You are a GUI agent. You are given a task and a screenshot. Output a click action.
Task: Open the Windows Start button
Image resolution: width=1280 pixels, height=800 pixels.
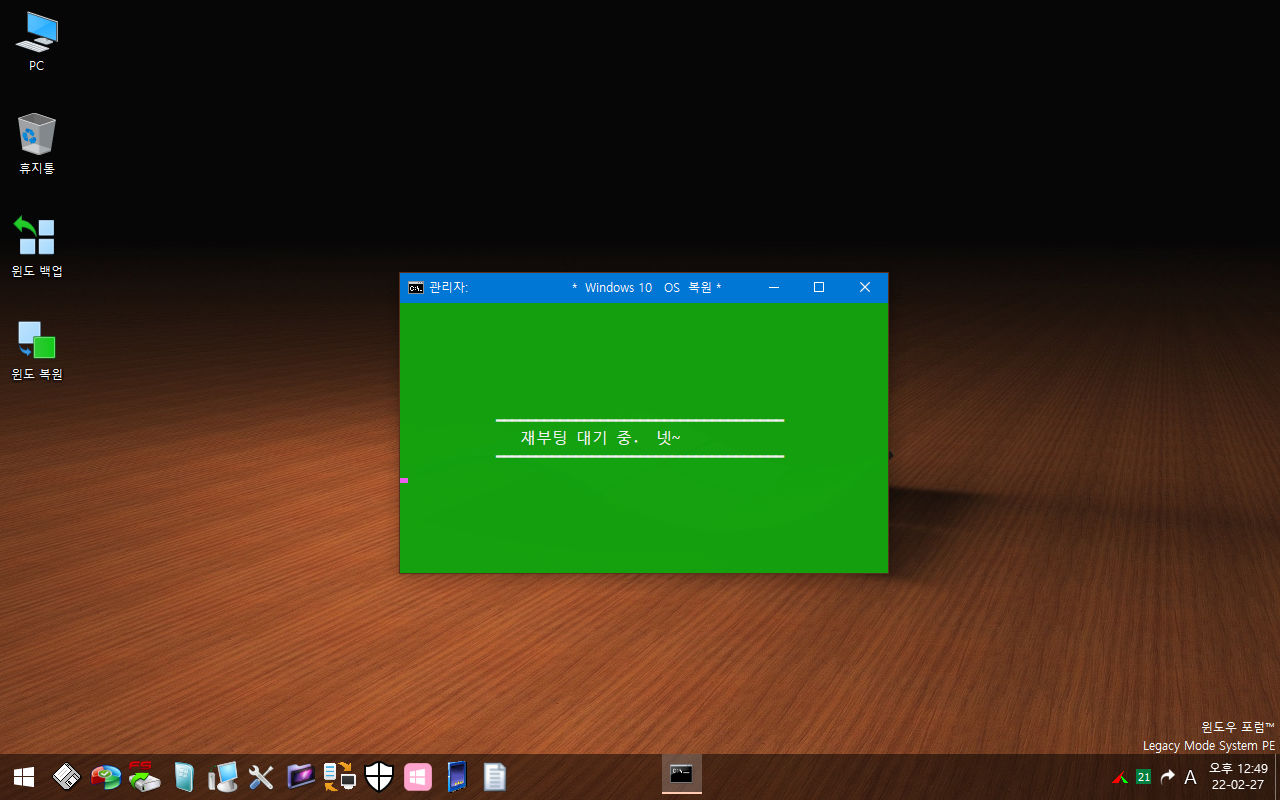24,777
